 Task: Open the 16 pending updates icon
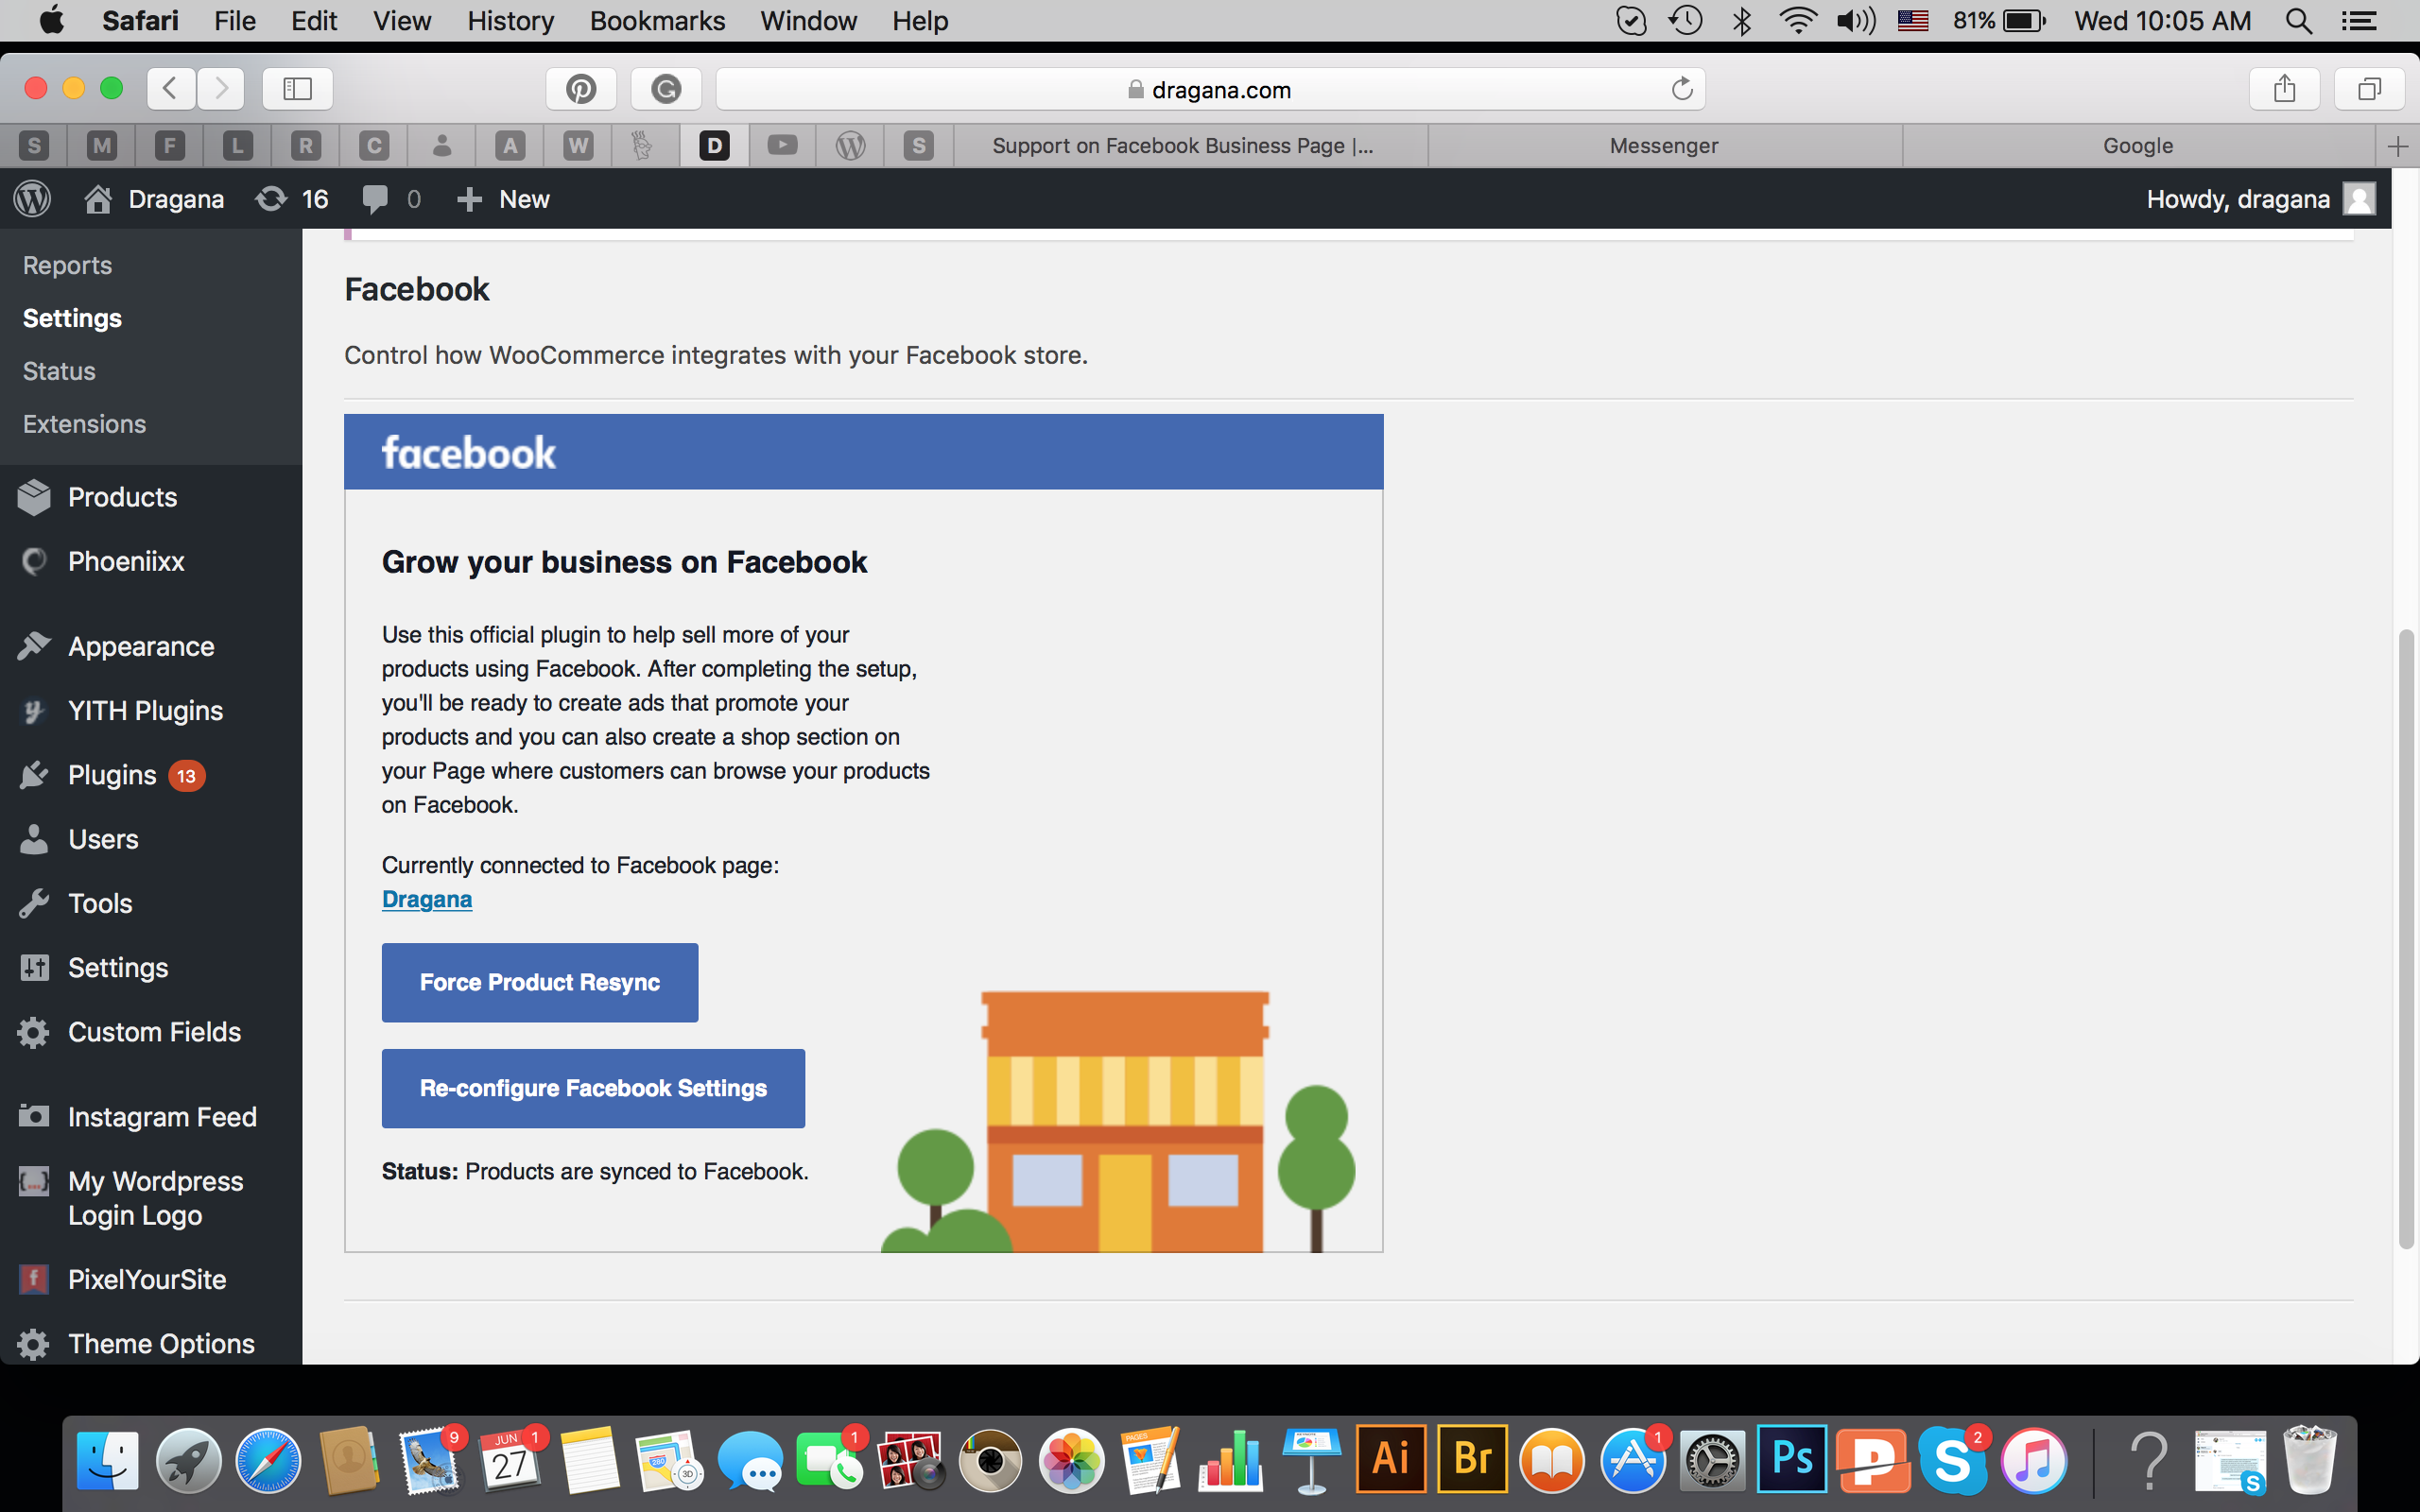point(291,199)
